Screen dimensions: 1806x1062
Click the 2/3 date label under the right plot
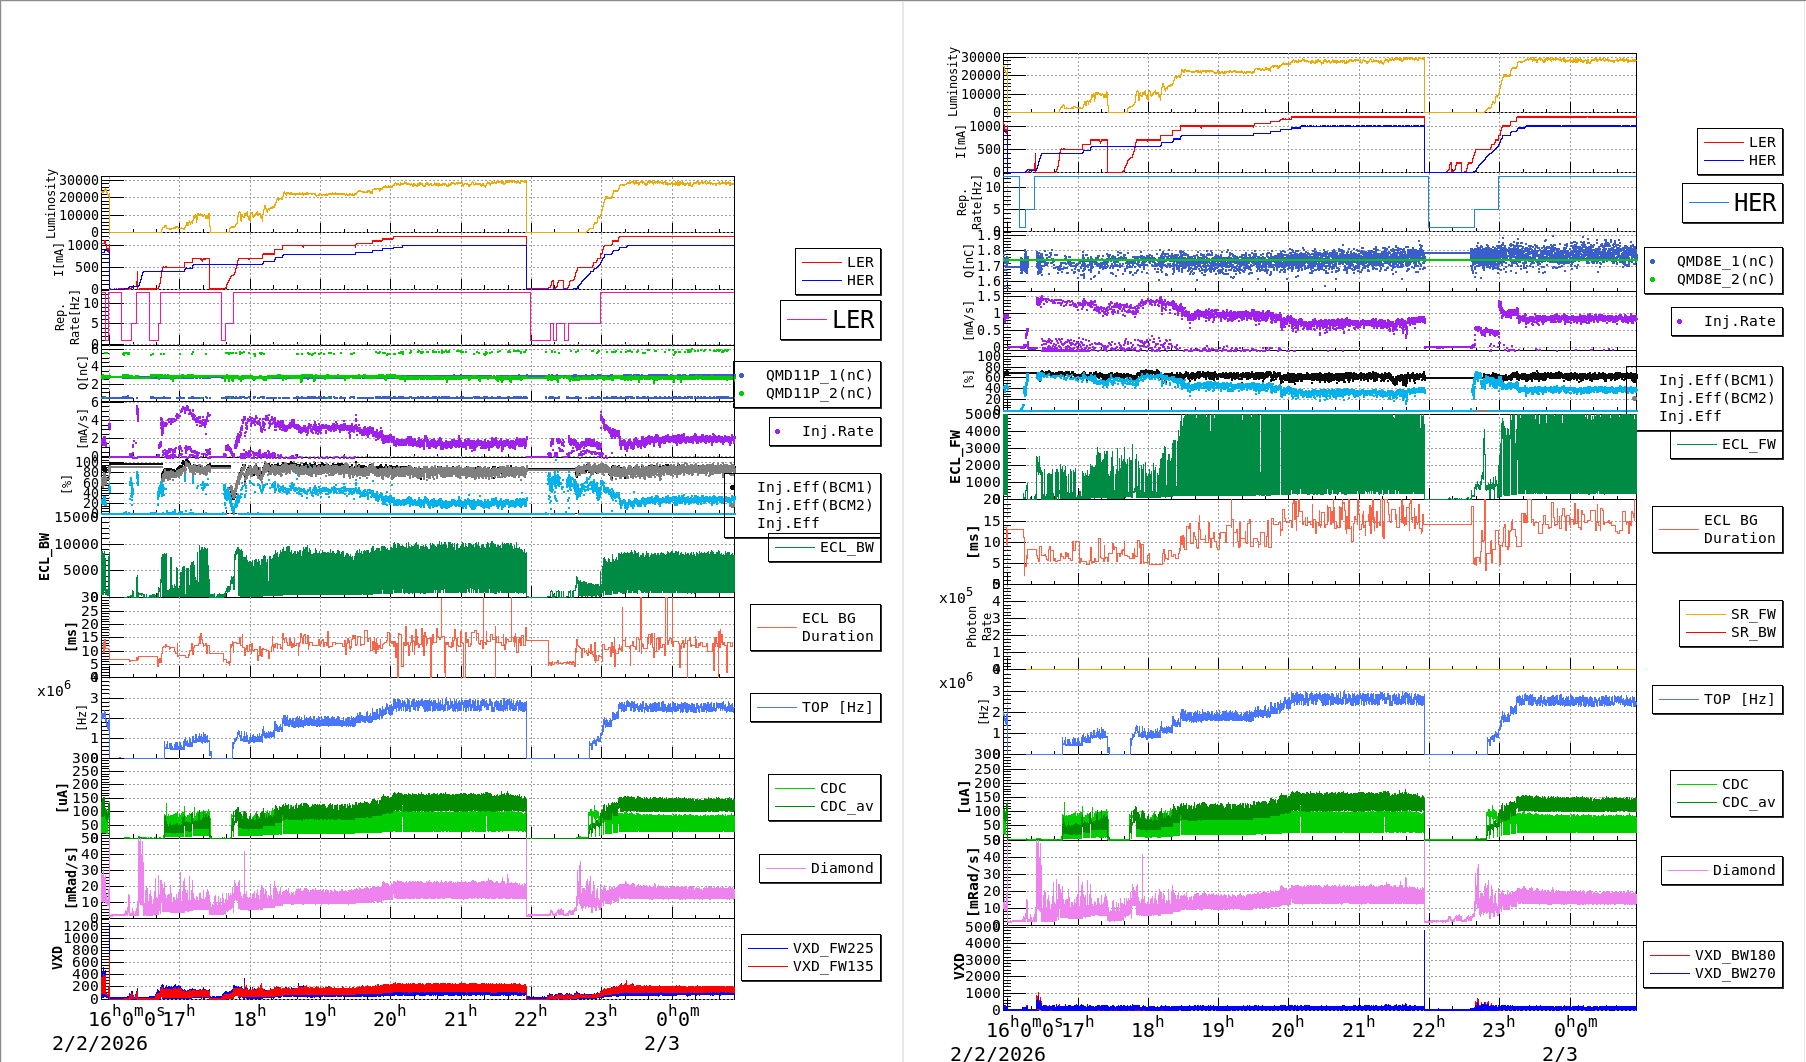1560,1054
